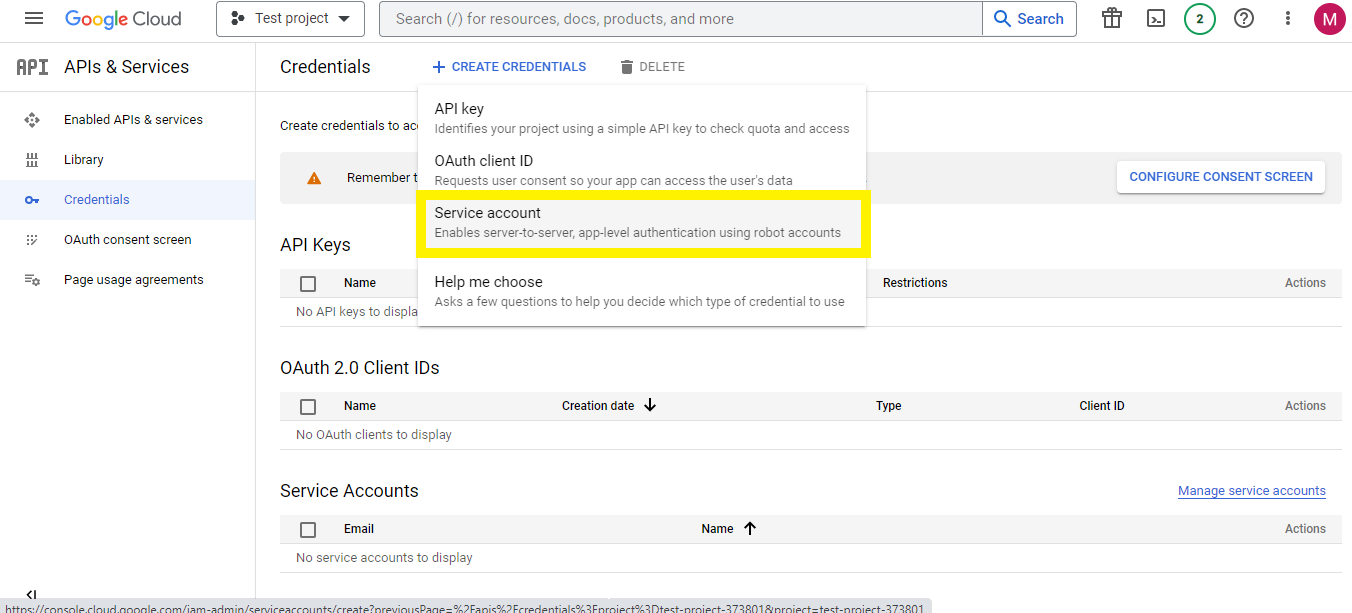Viewport: 1352px width, 613px height.
Task: Open the more options three-dot menu
Action: (1288, 18)
